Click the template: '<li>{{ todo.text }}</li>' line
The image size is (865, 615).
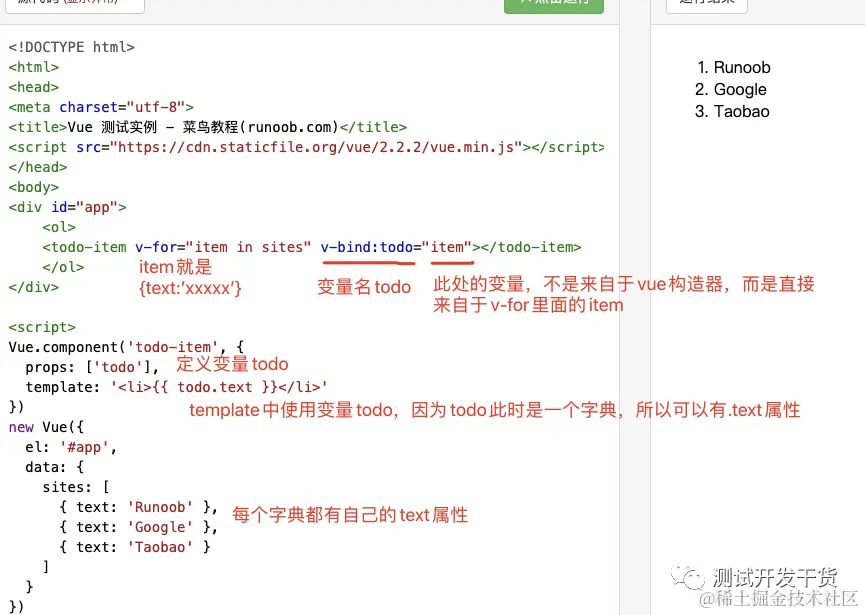click(177, 387)
